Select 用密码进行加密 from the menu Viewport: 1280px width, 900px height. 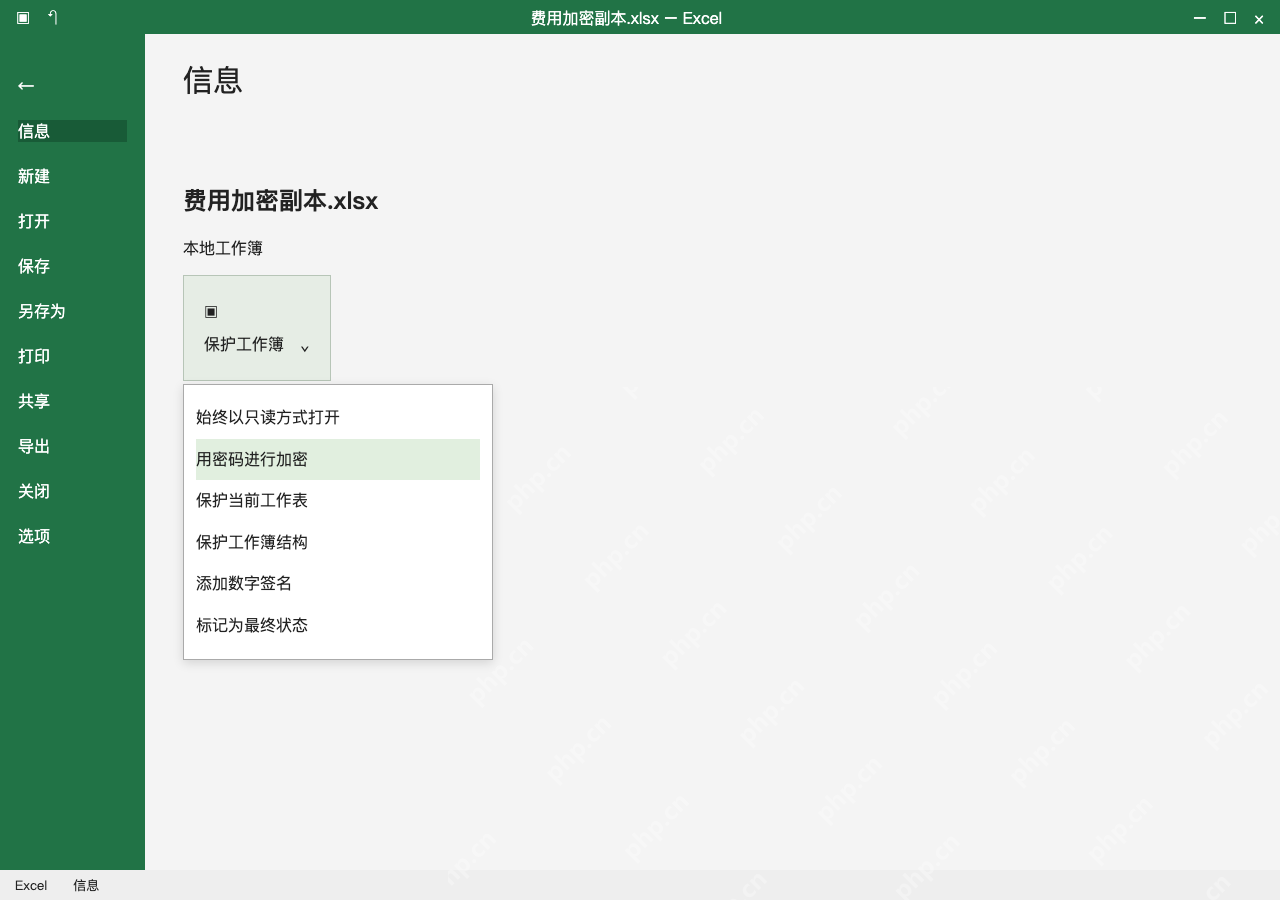(x=338, y=459)
